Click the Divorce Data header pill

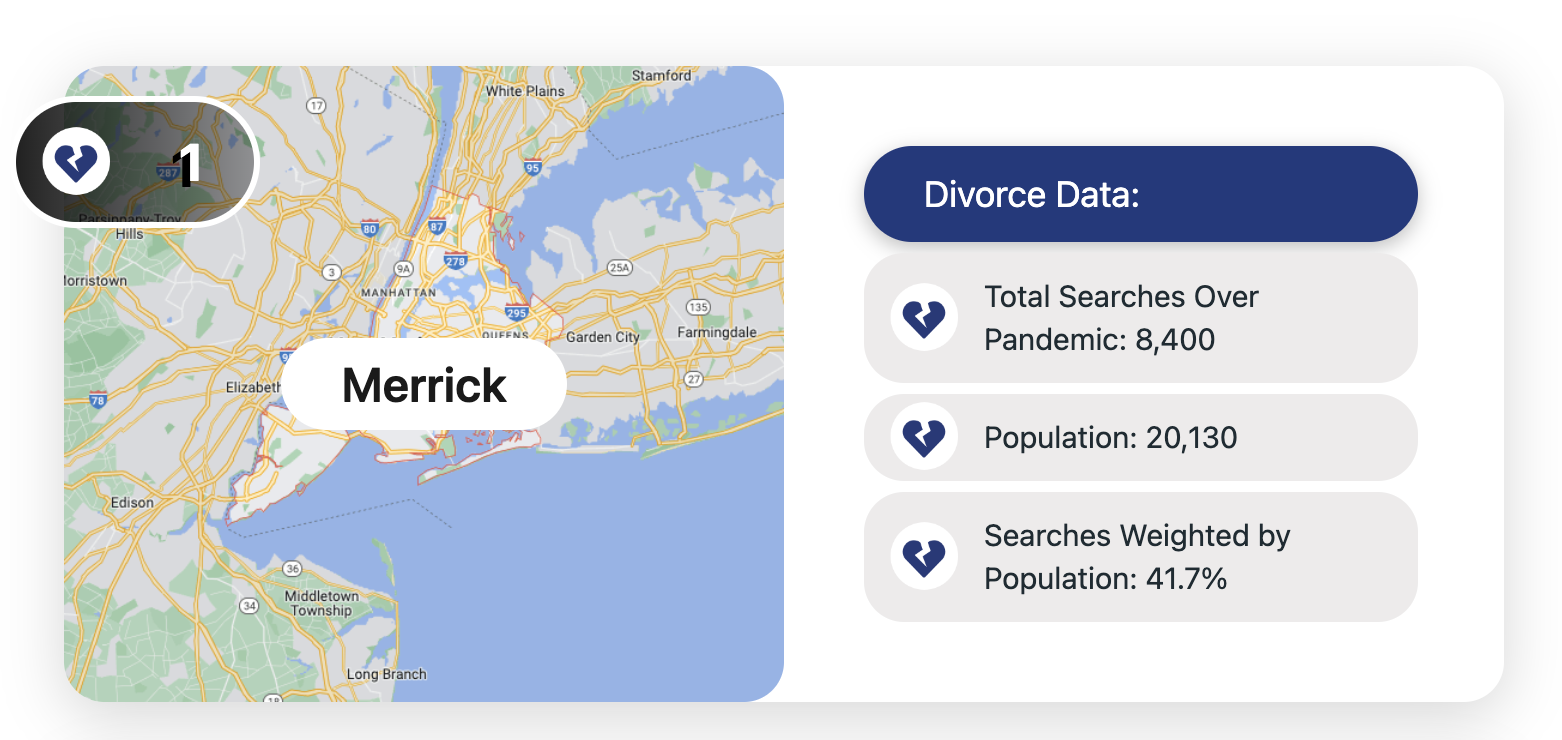[x=1141, y=194]
